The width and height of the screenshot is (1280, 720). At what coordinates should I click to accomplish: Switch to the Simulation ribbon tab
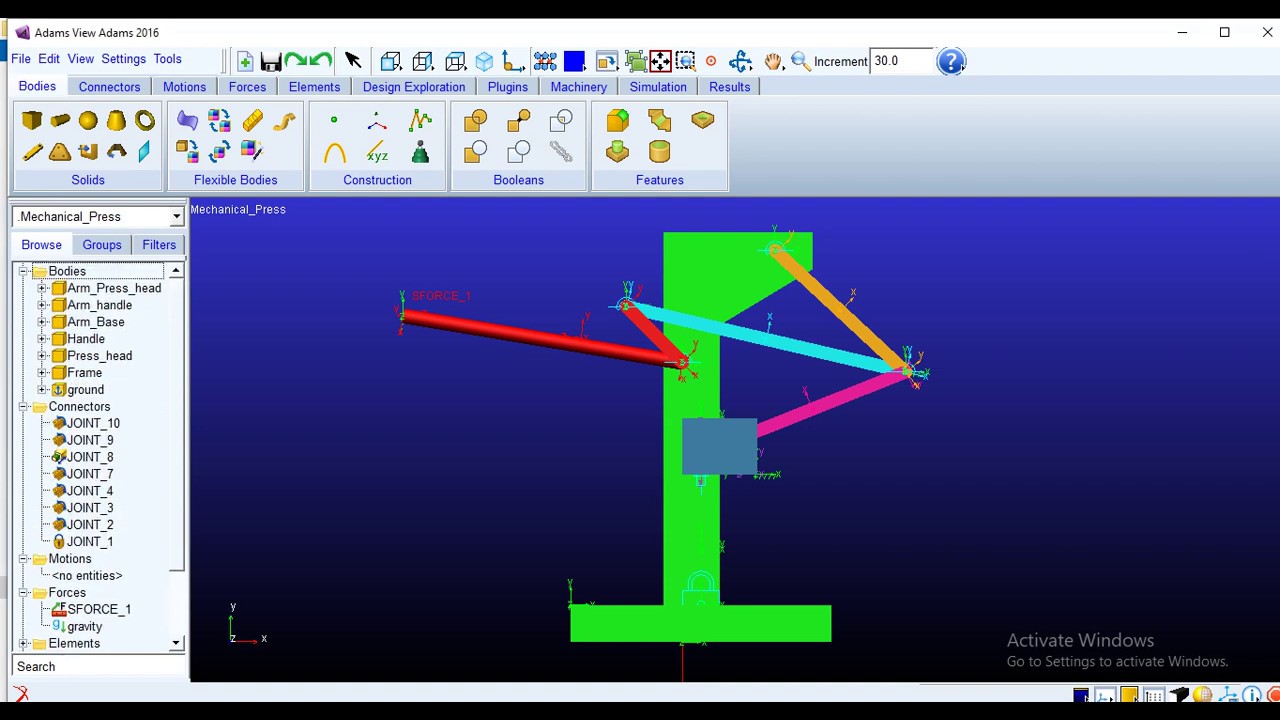pos(658,87)
